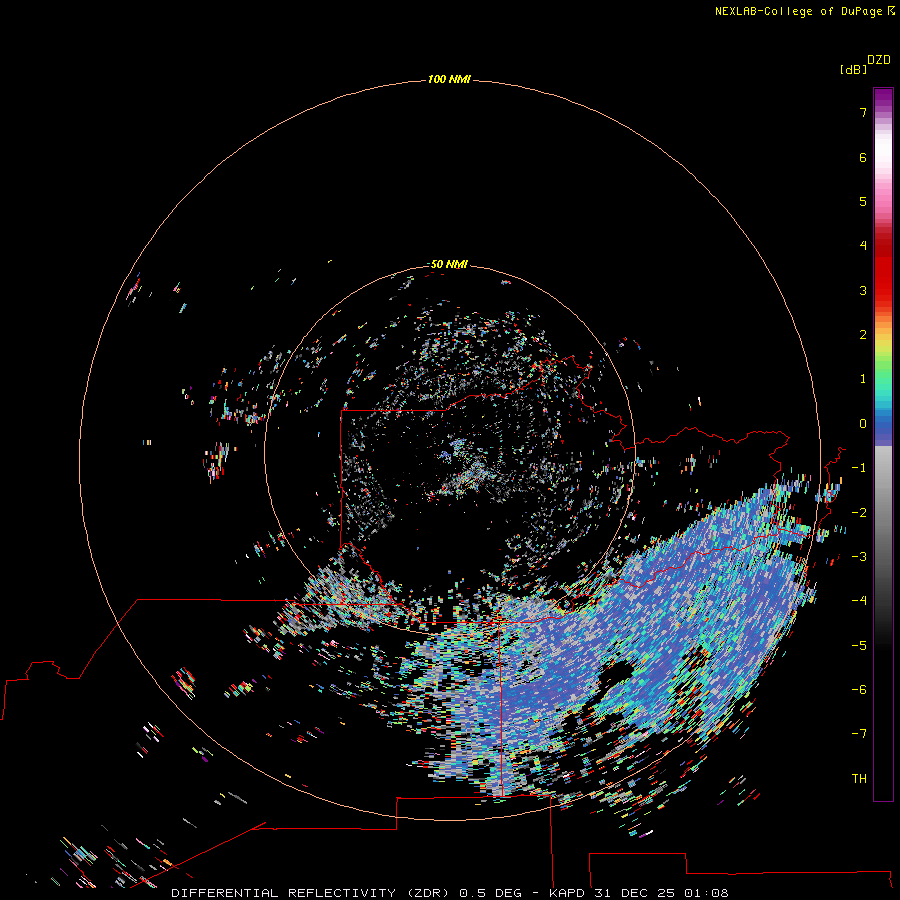The width and height of the screenshot is (900, 900).
Task: Pick the blue color band near 0 dB
Action: pyautogui.click(x=883, y=425)
